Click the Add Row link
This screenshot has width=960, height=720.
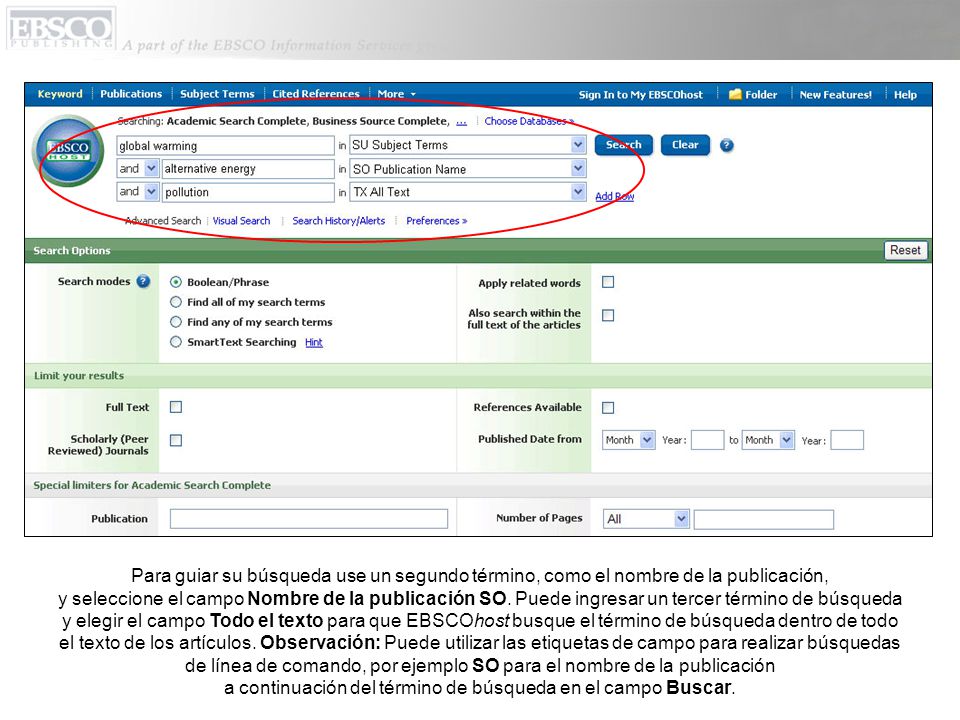click(x=615, y=196)
